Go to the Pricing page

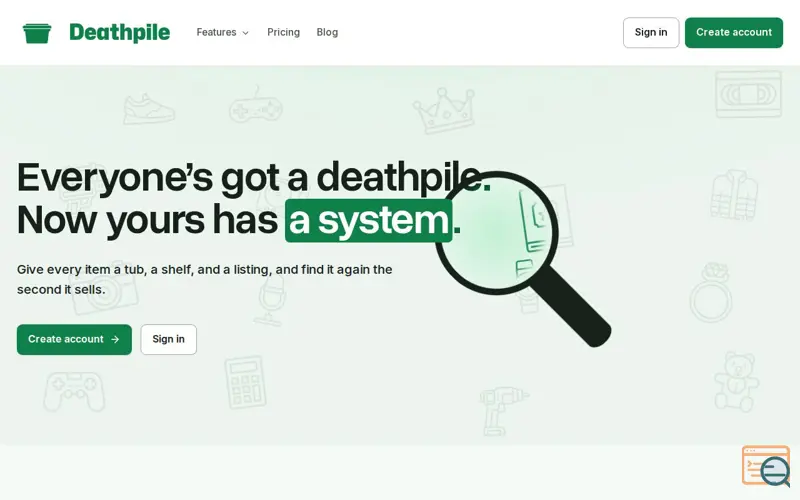283,32
